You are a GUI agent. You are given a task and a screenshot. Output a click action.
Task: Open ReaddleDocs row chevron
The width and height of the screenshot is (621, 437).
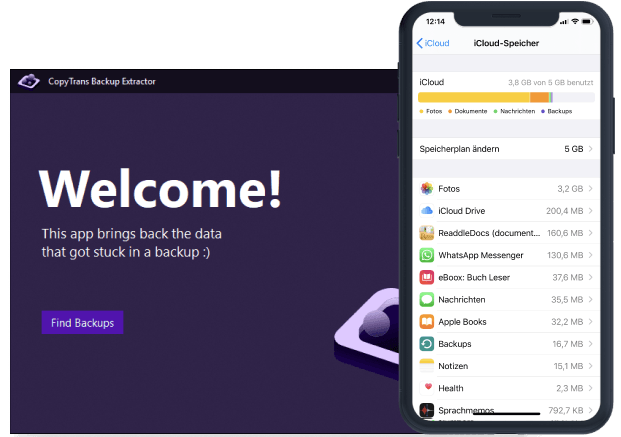pos(591,233)
